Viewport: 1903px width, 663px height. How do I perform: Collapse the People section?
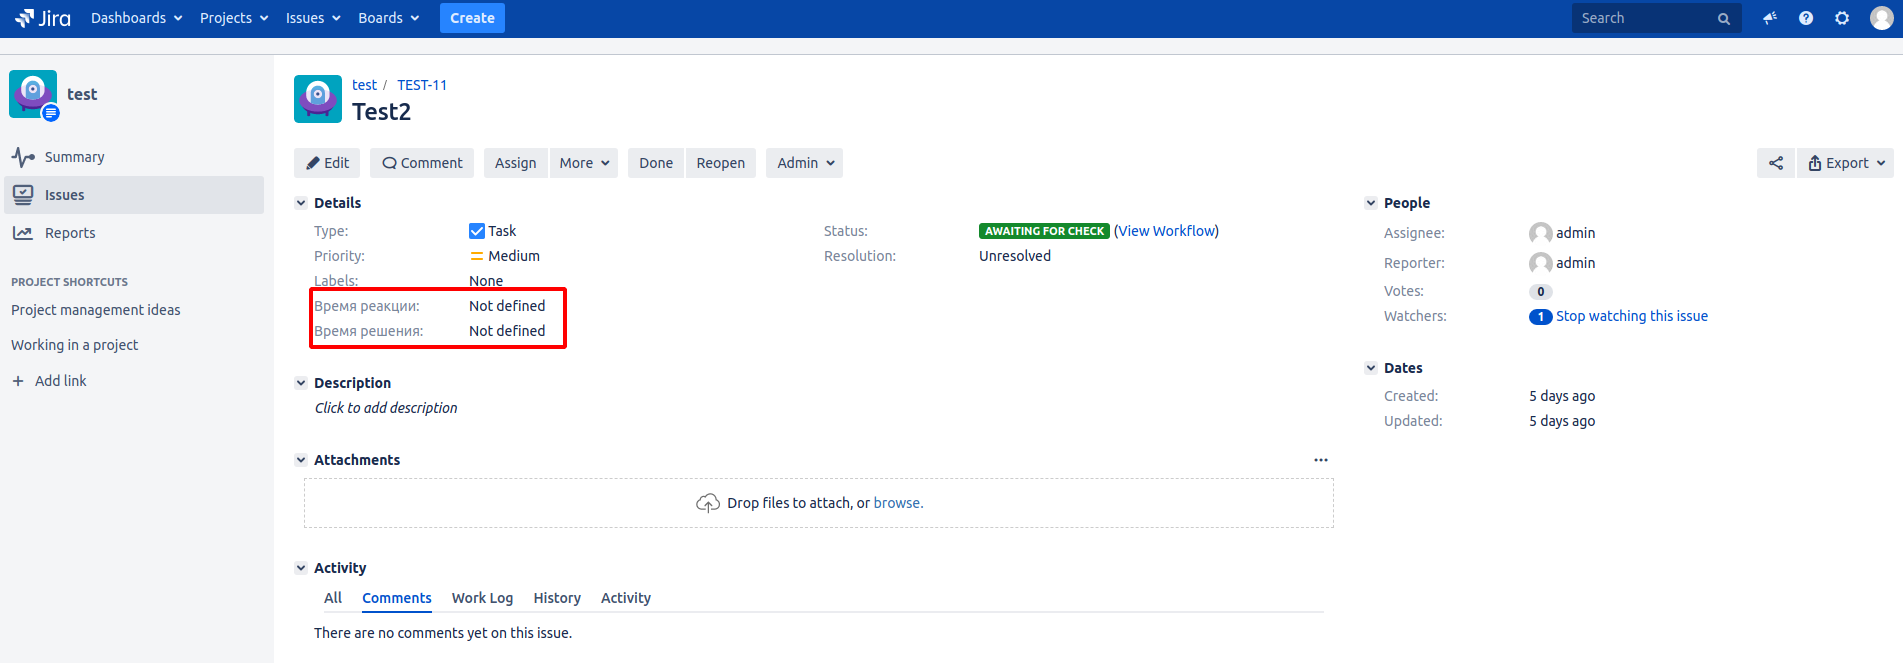(1371, 203)
